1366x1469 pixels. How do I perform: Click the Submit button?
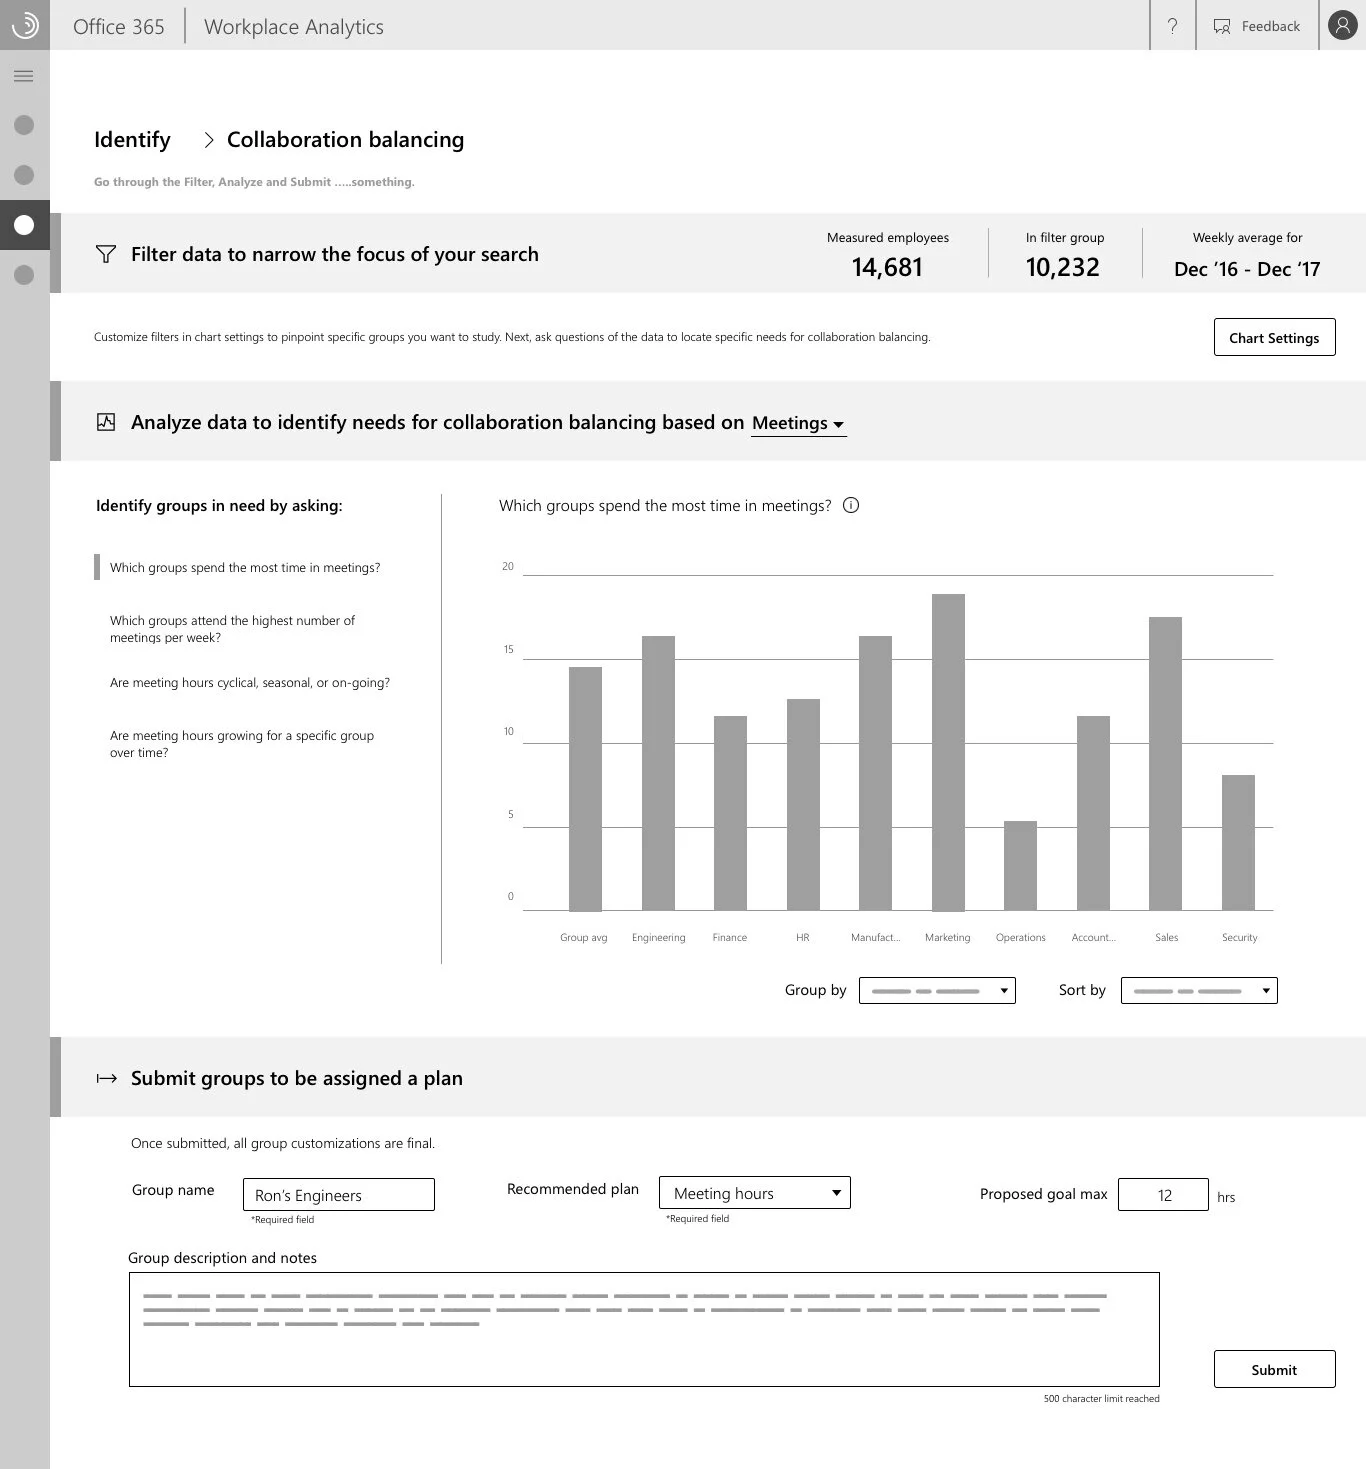click(1274, 1369)
